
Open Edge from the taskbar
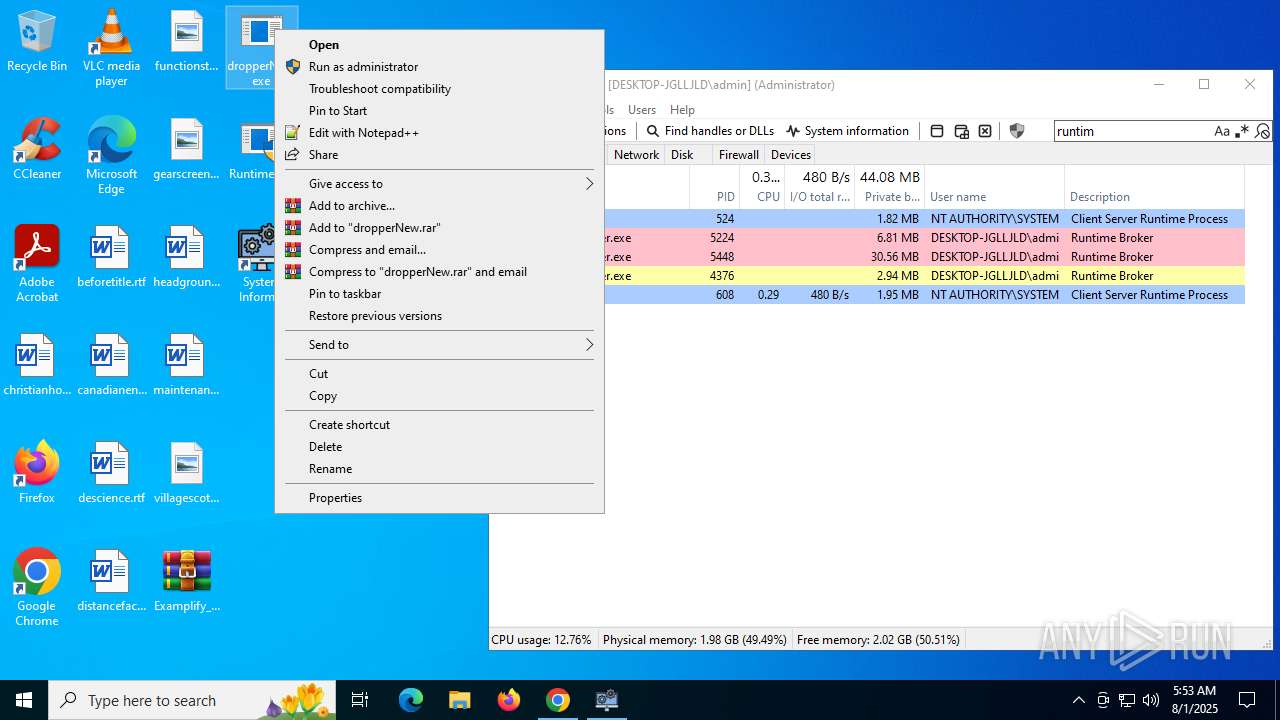411,700
